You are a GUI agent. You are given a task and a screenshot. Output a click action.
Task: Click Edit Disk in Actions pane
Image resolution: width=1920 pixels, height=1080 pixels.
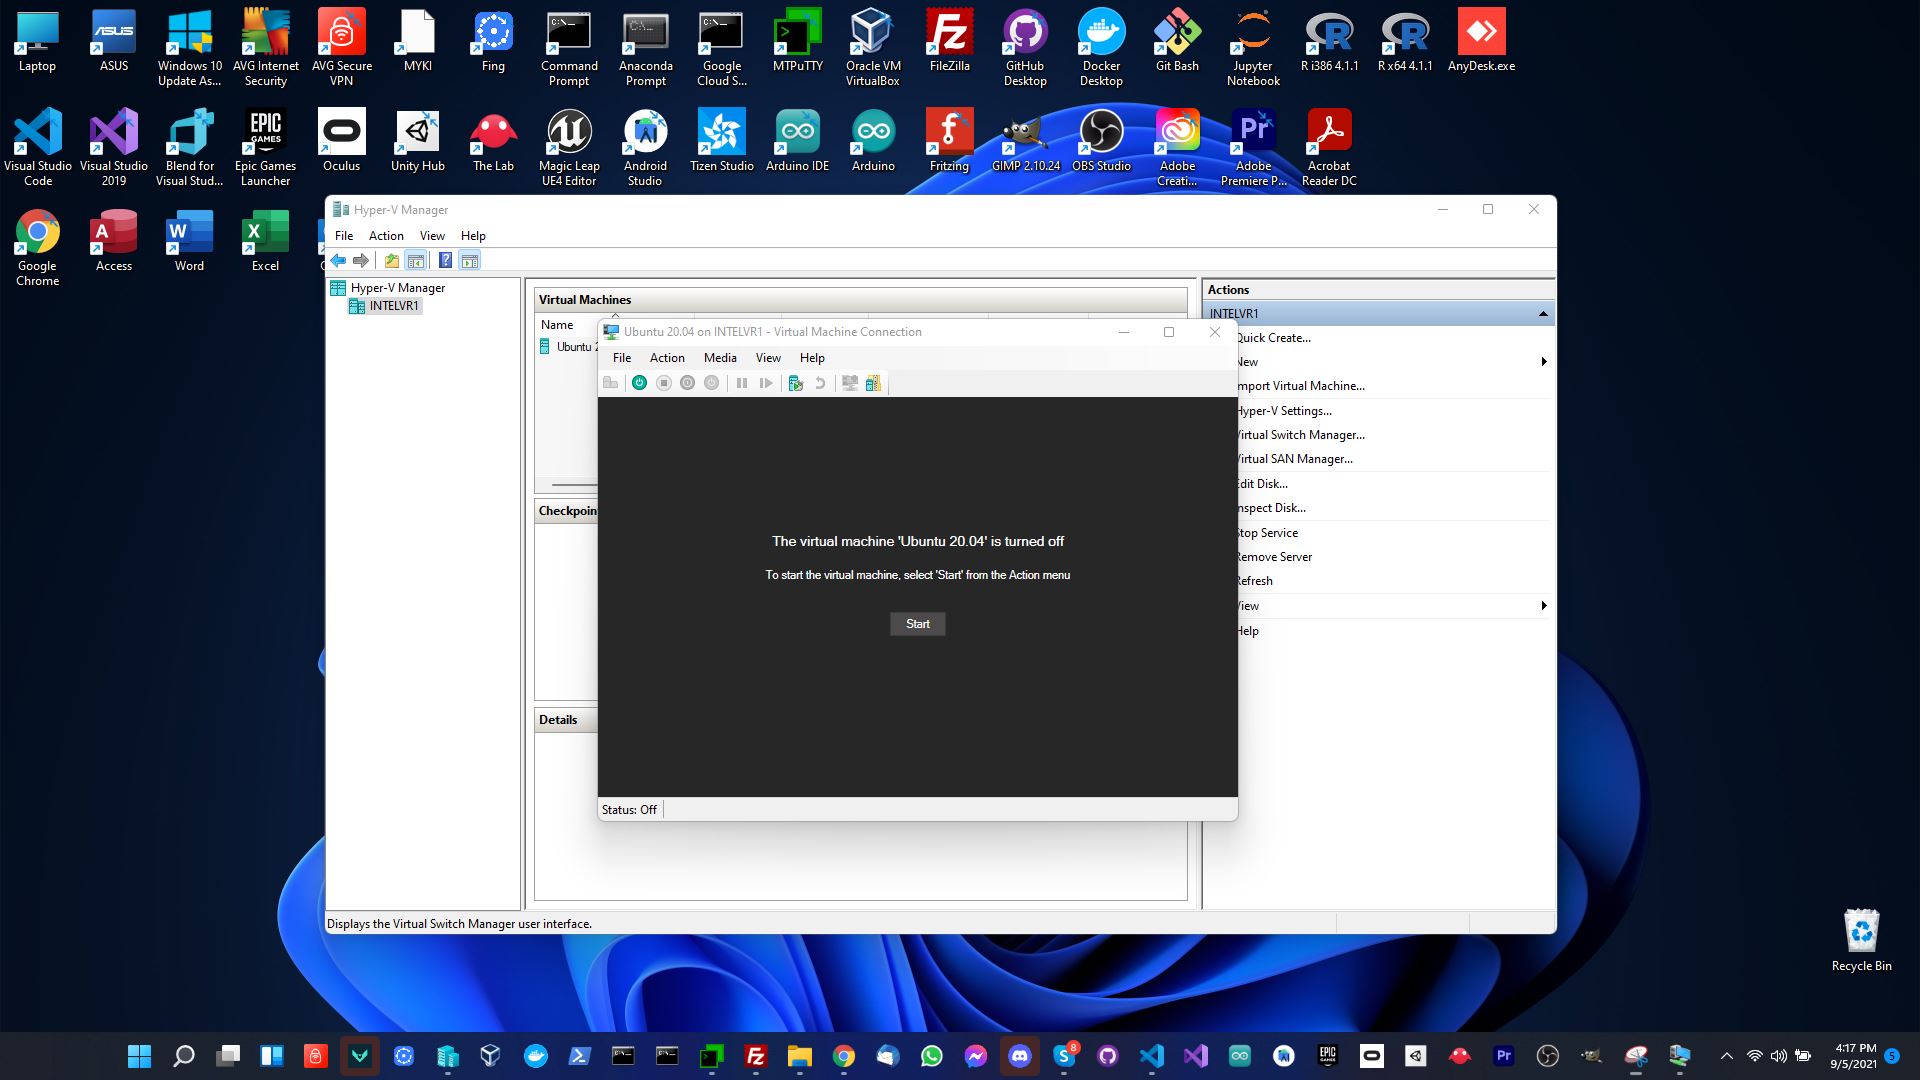pos(1262,484)
